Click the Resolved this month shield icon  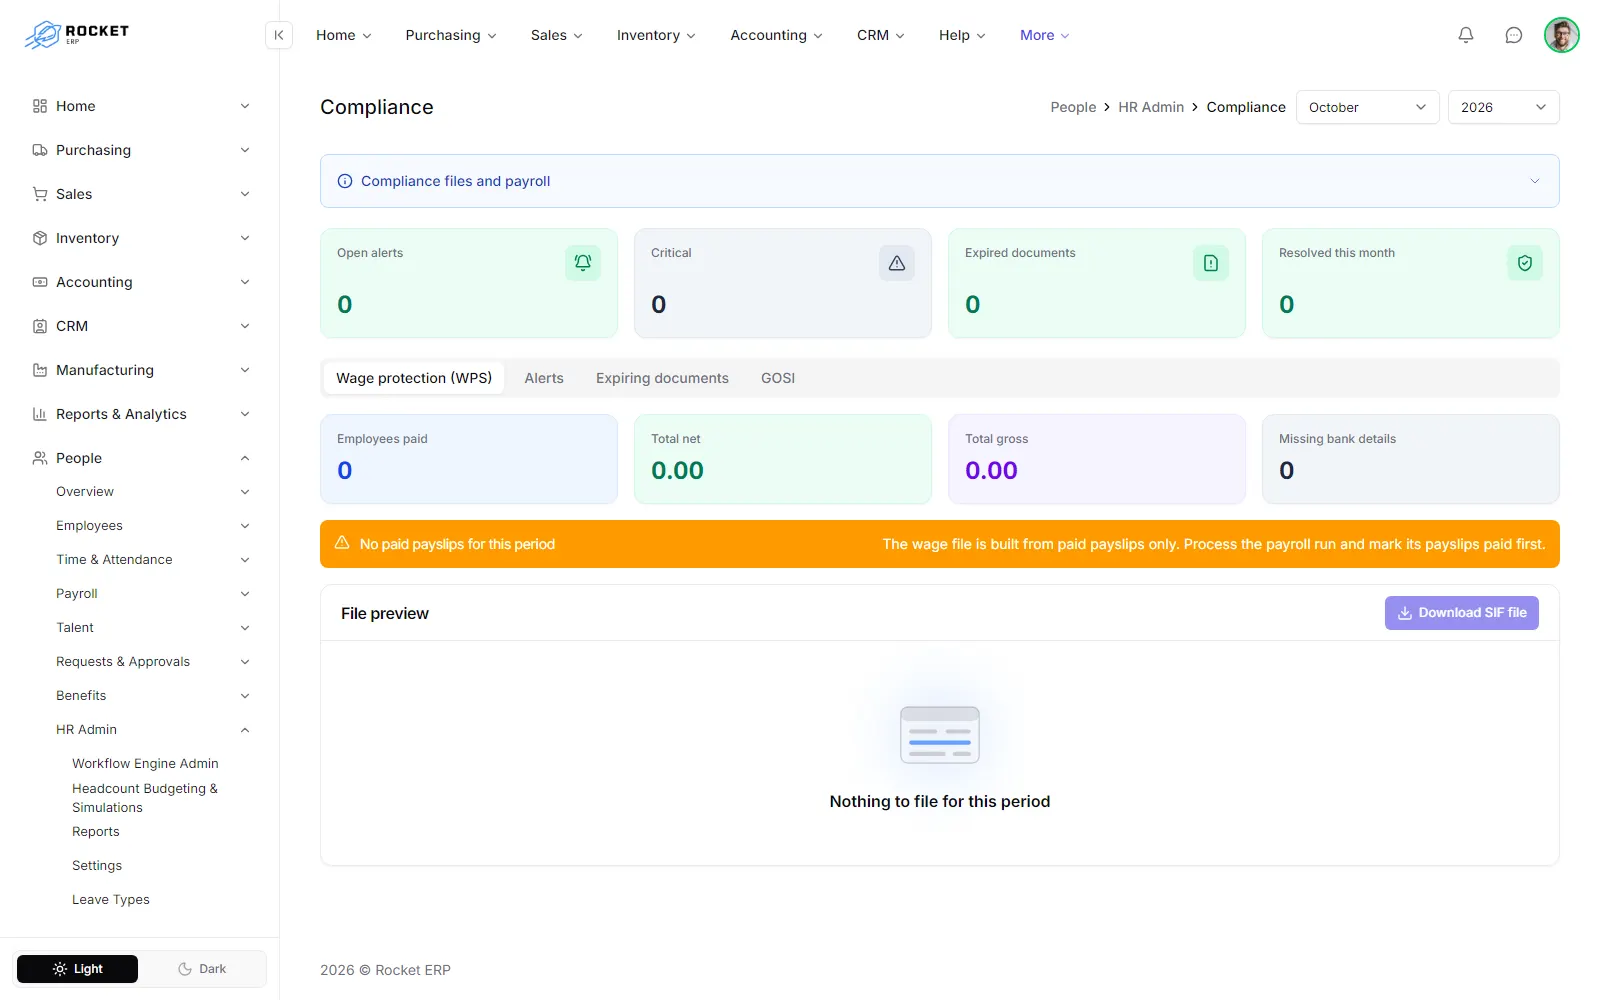(x=1525, y=263)
